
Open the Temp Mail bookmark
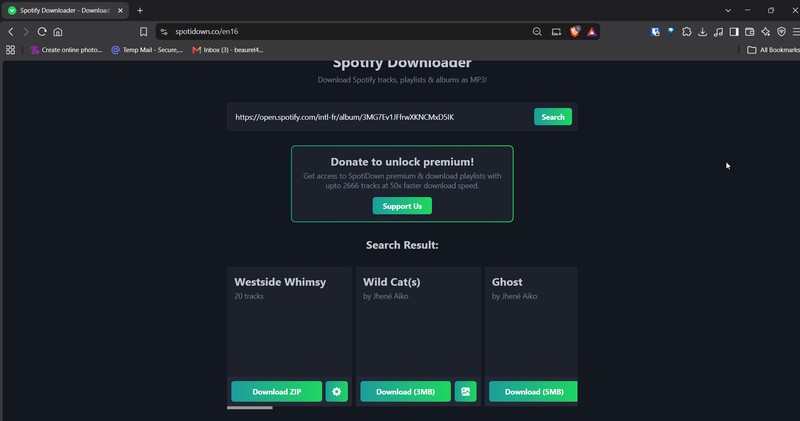click(x=147, y=50)
